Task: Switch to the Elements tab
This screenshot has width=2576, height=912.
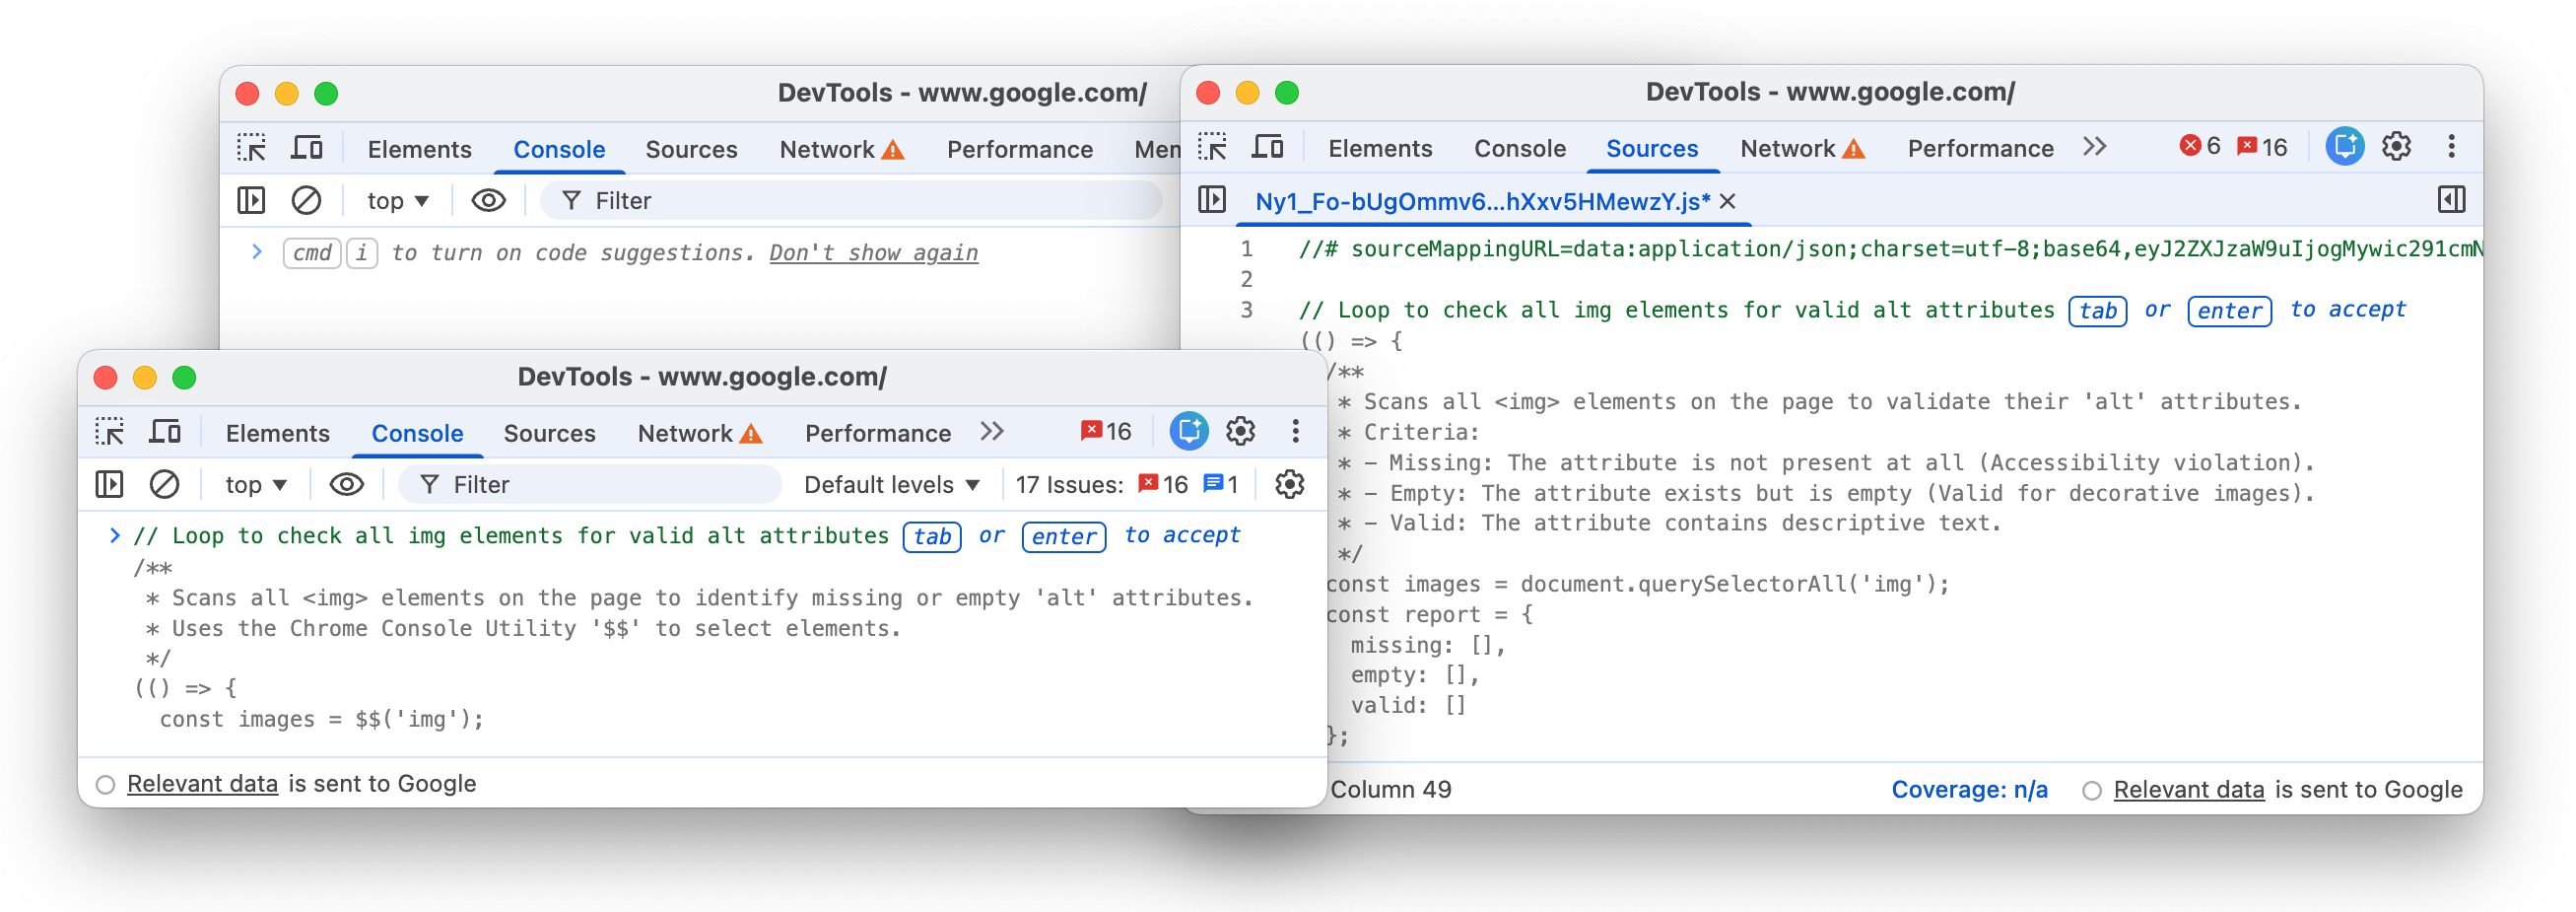Action: 277,432
